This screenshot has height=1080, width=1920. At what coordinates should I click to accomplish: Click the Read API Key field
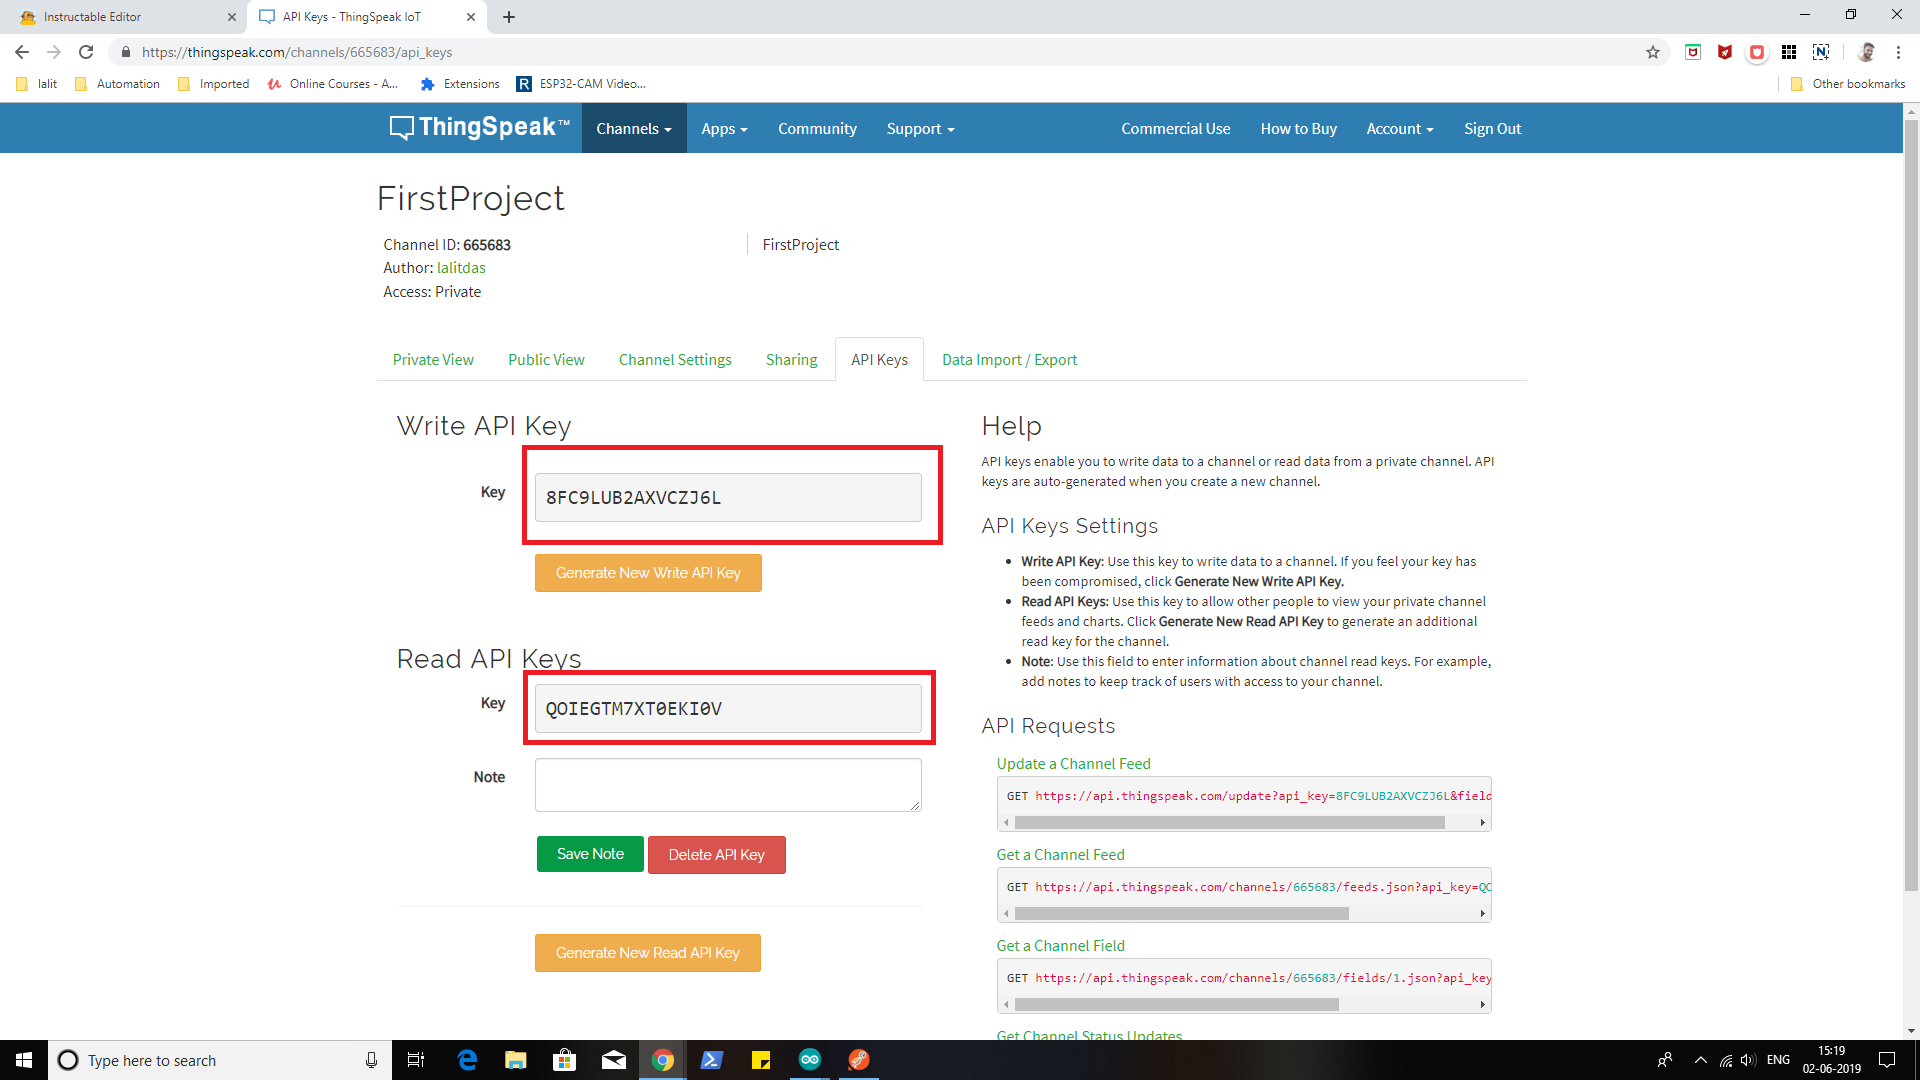click(x=728, y=708)
